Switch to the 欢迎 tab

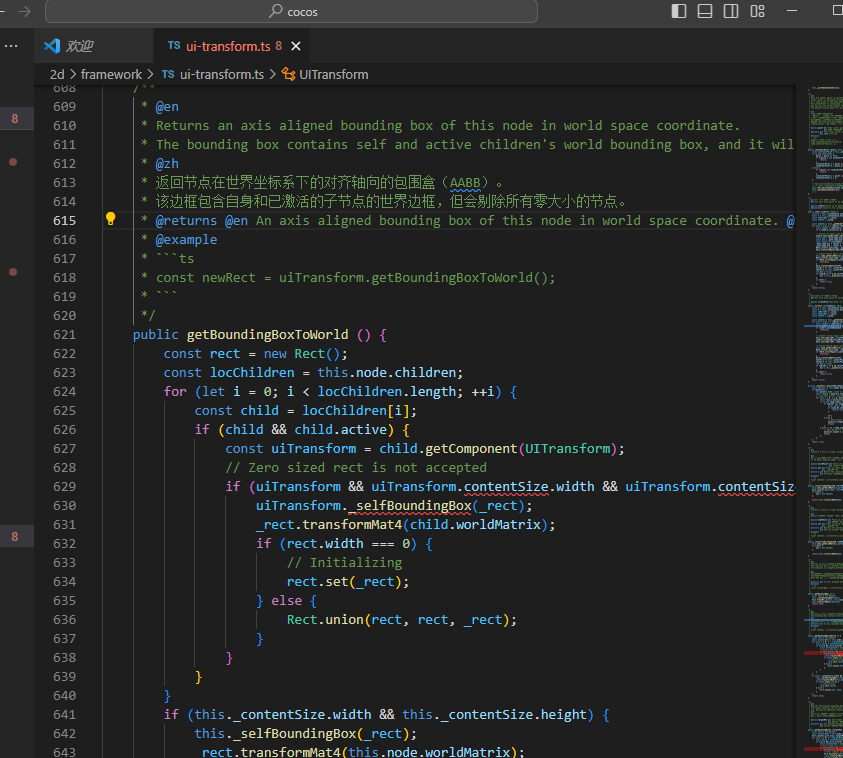79,46
